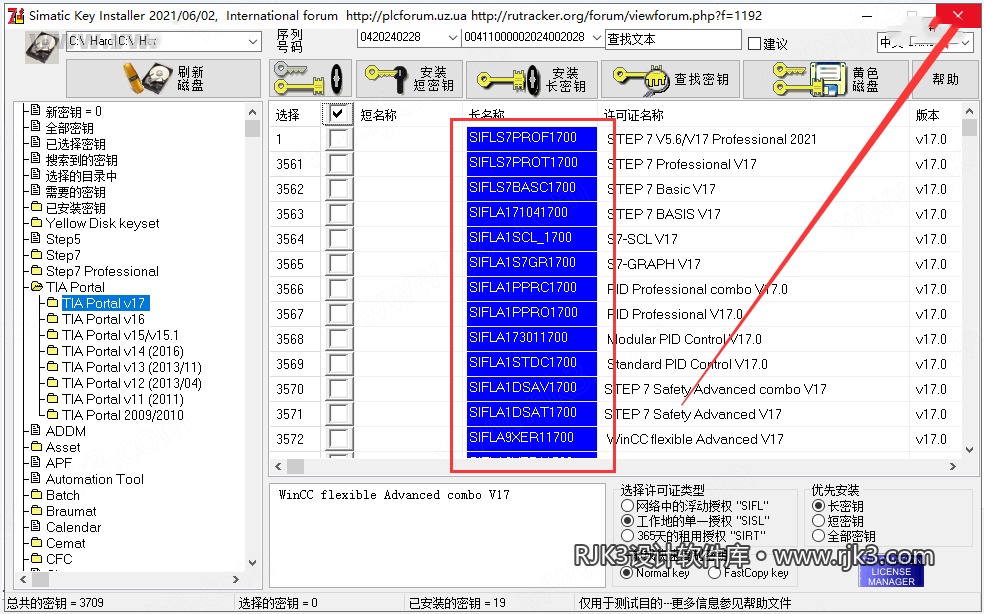
Task: Click the folder icon next to Batch
Action: [36, 495]
